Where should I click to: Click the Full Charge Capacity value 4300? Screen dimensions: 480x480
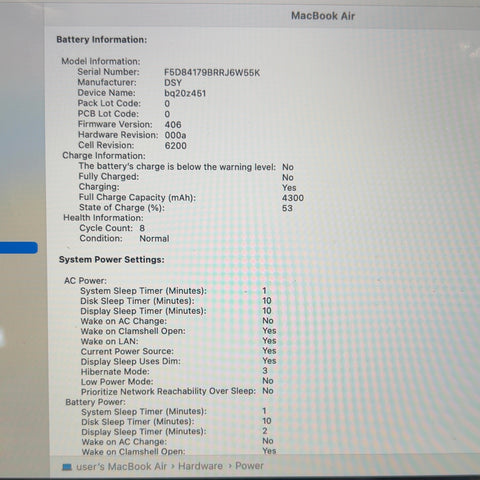click(x=293, y=198)
